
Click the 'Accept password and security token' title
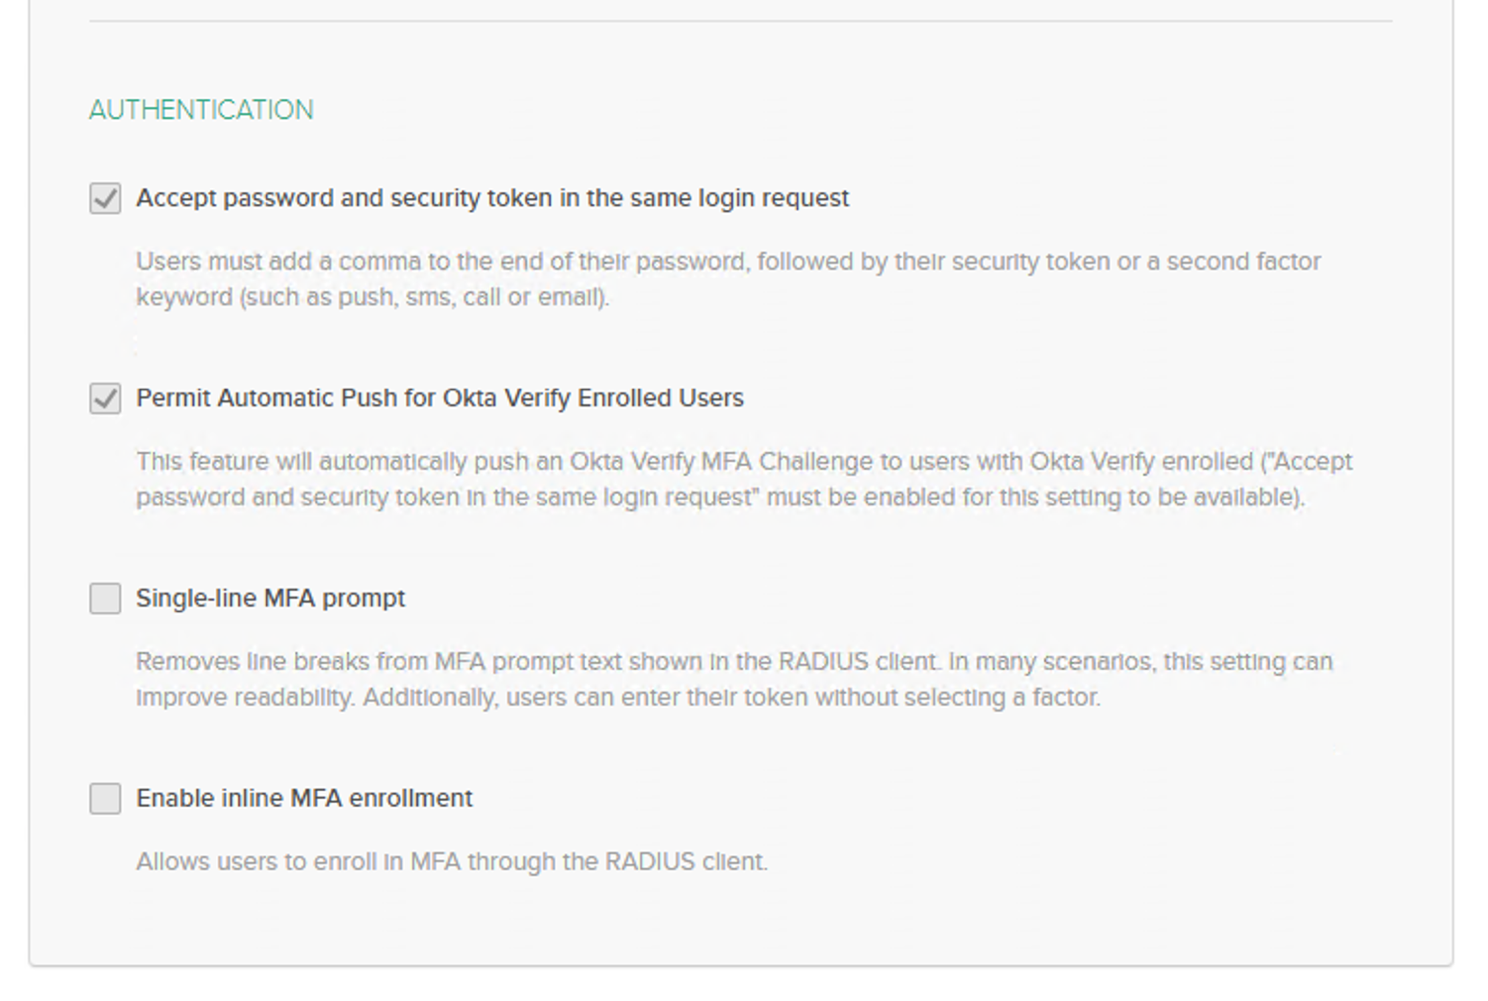tap(492, 197)
